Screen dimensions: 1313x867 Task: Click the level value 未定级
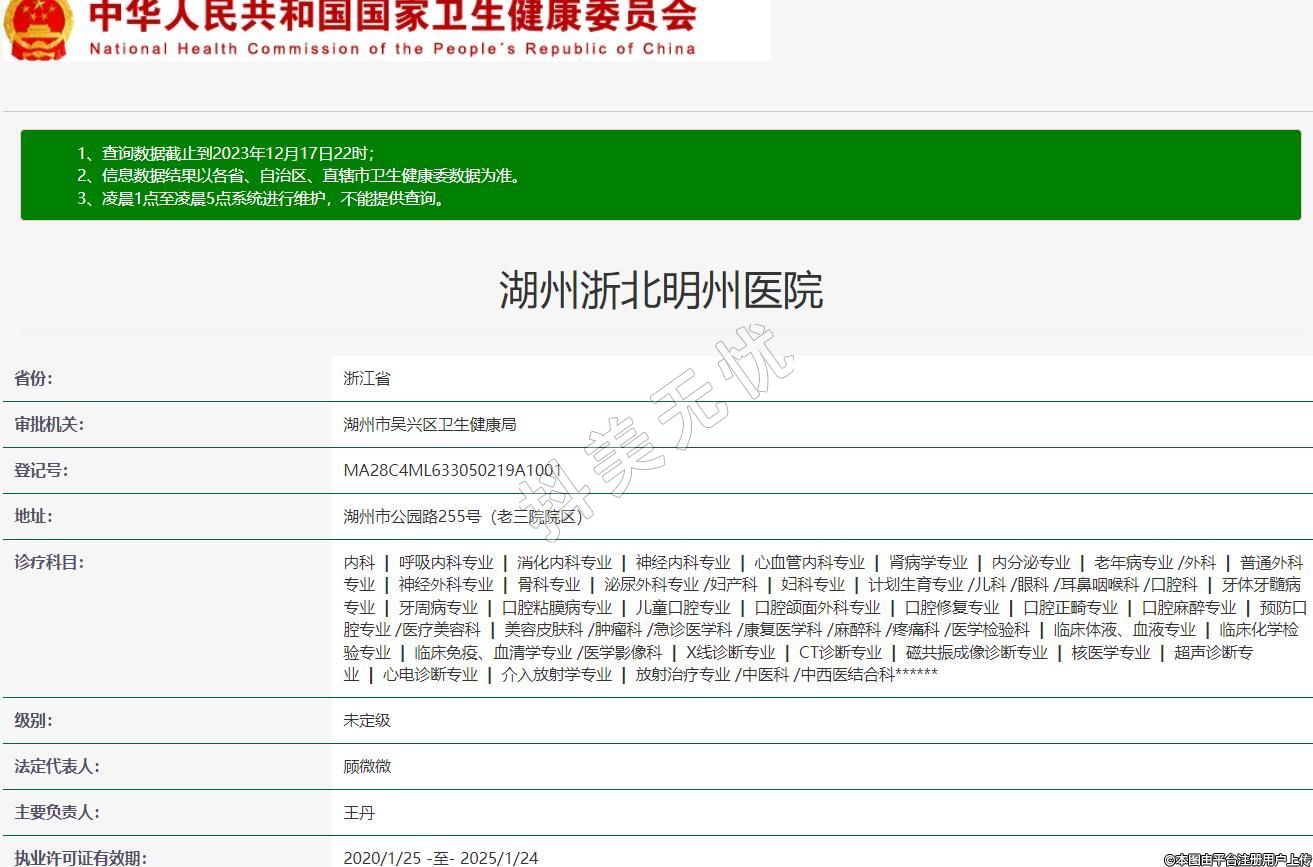point(367,720)
